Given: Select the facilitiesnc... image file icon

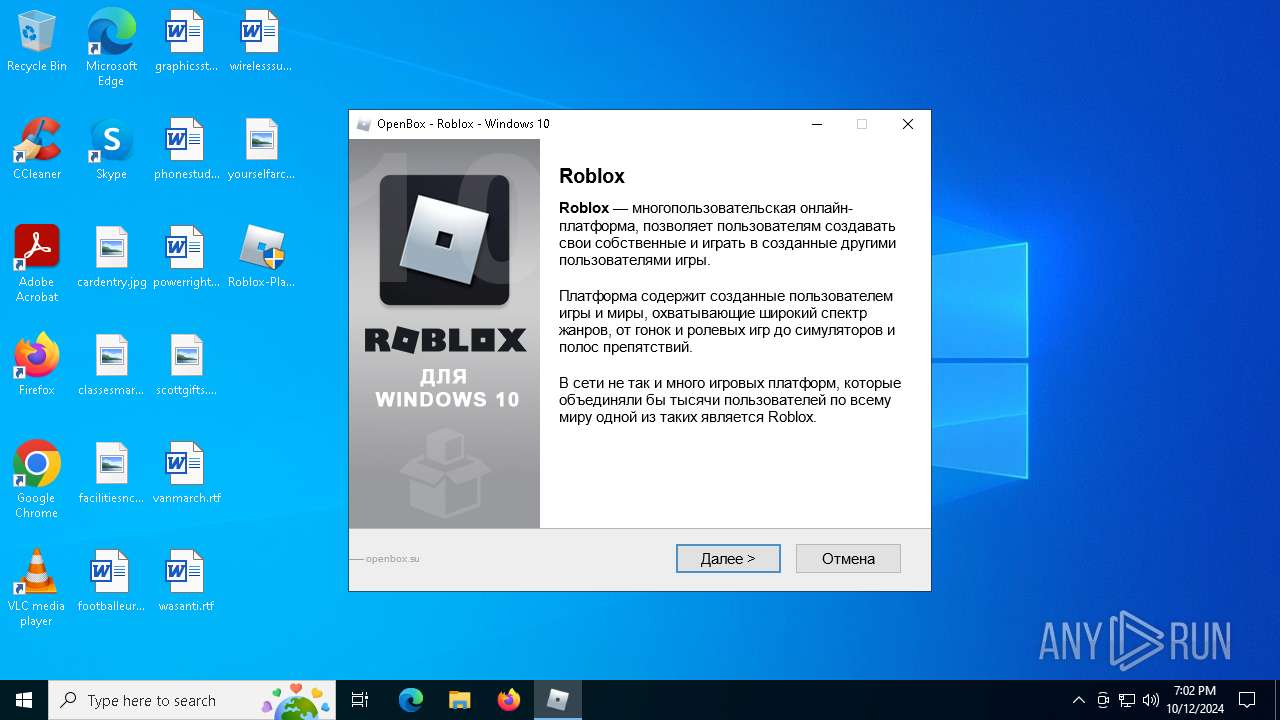Looking at the screenshot, I should click(111, 474).
